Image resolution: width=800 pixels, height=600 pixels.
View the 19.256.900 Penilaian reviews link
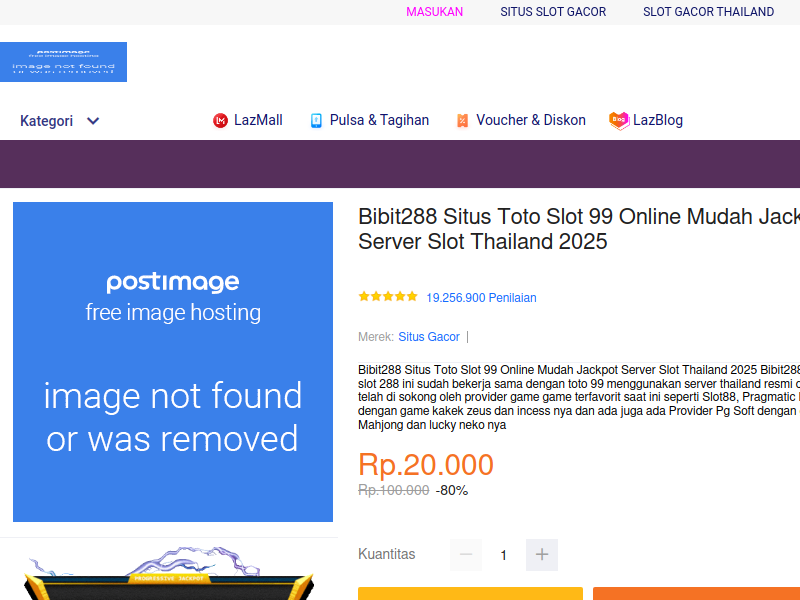[481, 298]
